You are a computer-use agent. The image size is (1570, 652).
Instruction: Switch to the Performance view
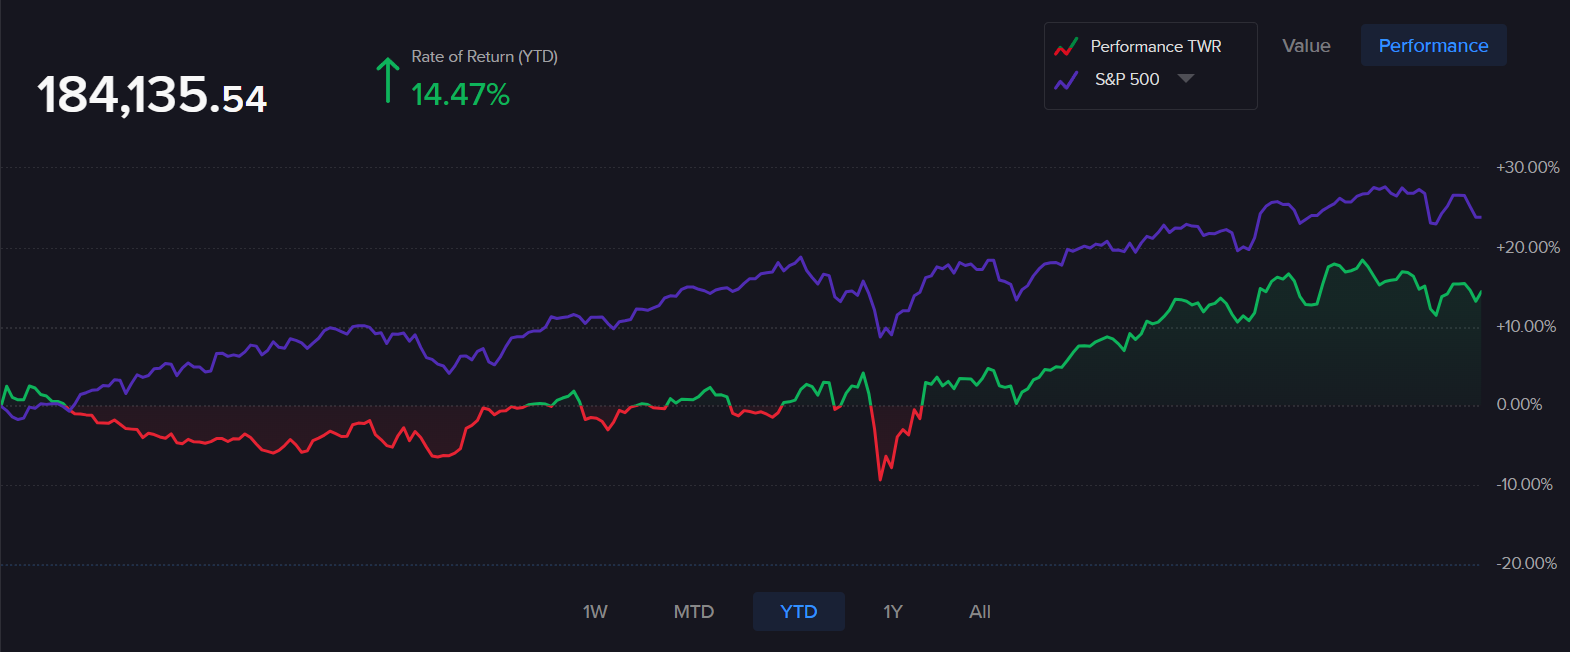(x=1433, y=46)
